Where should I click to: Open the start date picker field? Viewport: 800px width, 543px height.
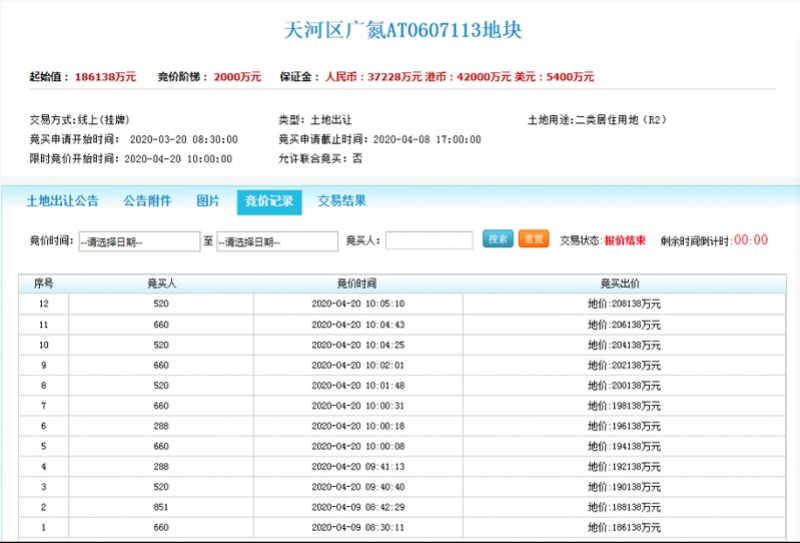click(x=139, y=241)
